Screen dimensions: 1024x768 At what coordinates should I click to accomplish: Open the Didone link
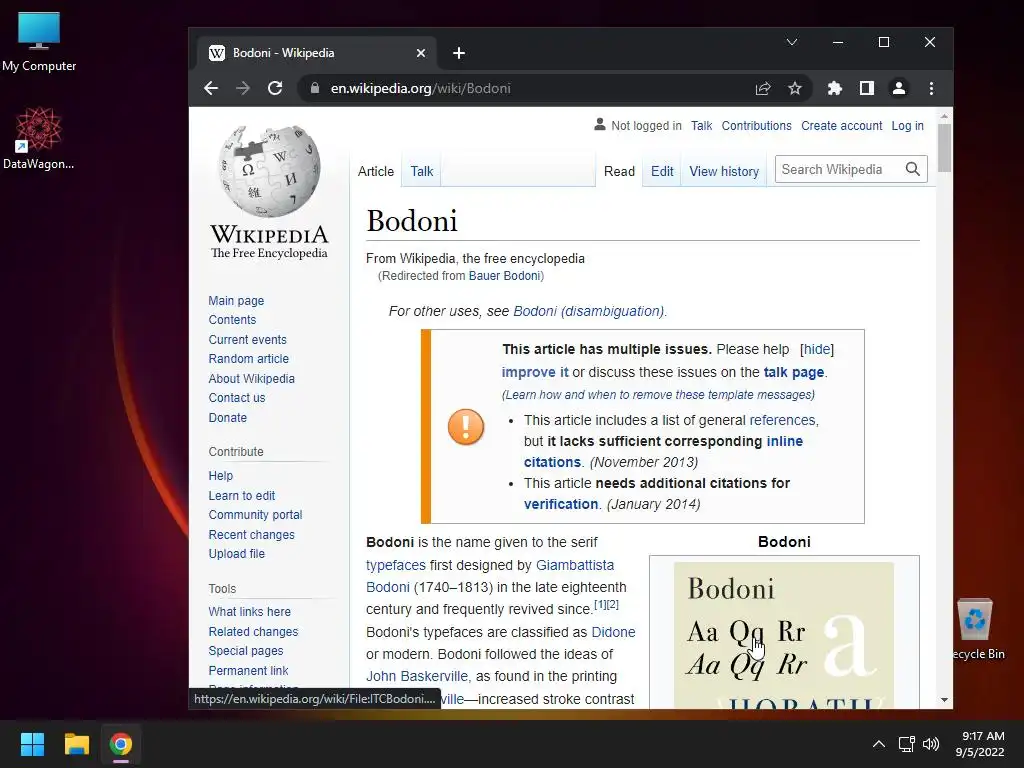pos(613,632)
